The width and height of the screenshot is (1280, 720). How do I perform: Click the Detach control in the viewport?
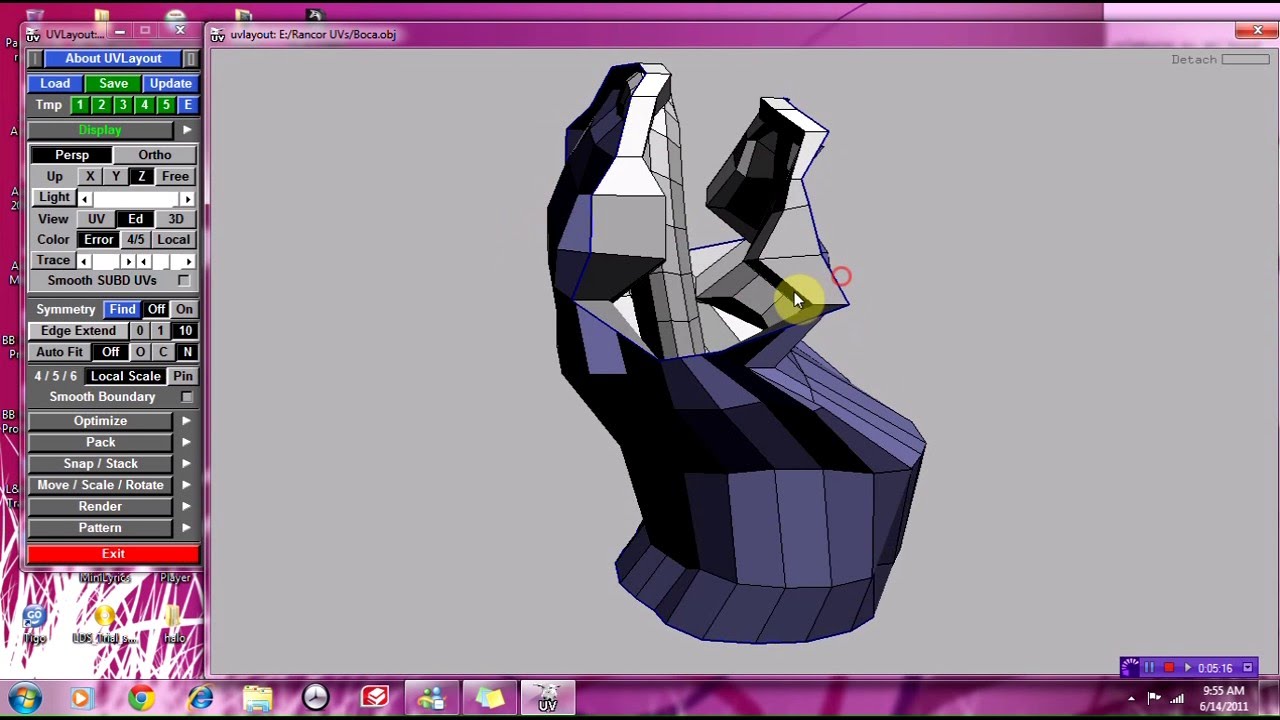(1220, 60)
